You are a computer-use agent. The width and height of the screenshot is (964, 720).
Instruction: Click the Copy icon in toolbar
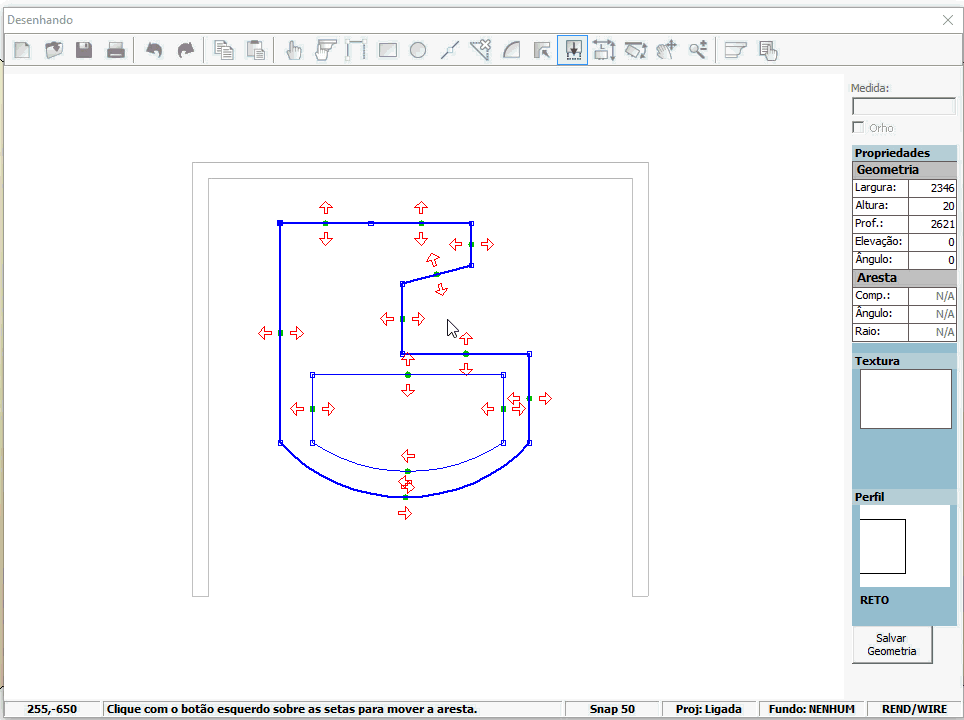224,50
